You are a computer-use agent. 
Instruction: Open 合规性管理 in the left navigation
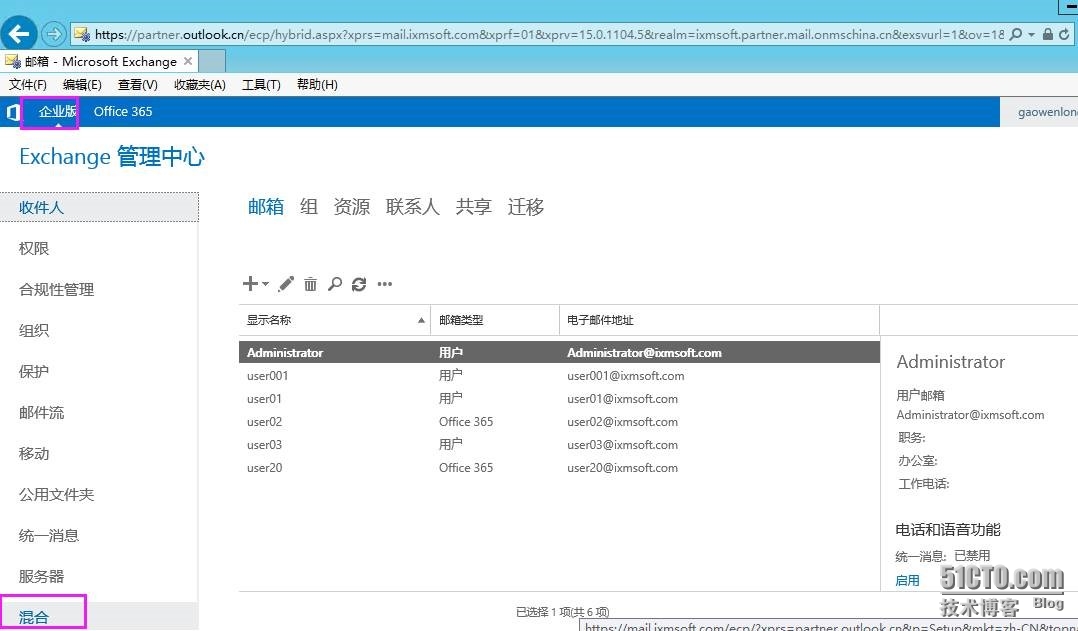click(x=56, y=289)
